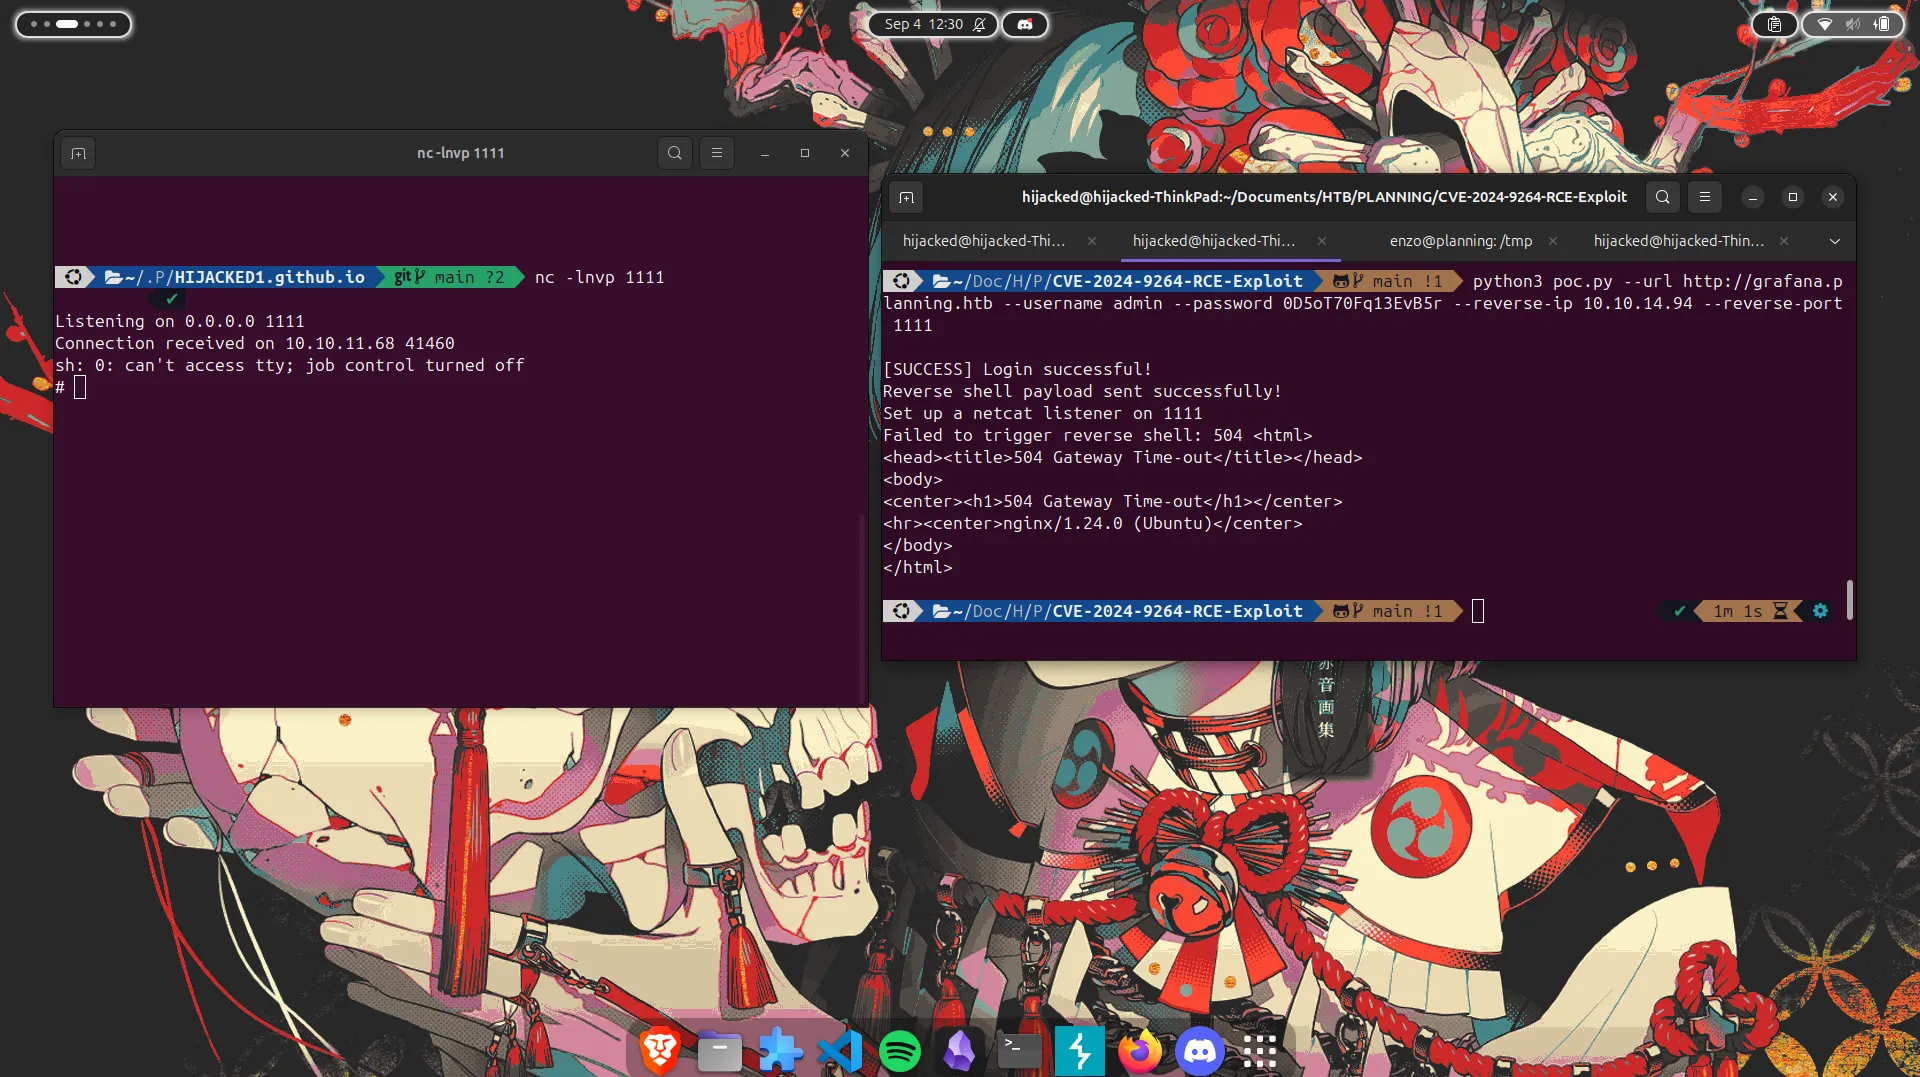Open Firefox from the dock
The height and width of the screenshot is (1077, 1920).
point(1140,1050)
